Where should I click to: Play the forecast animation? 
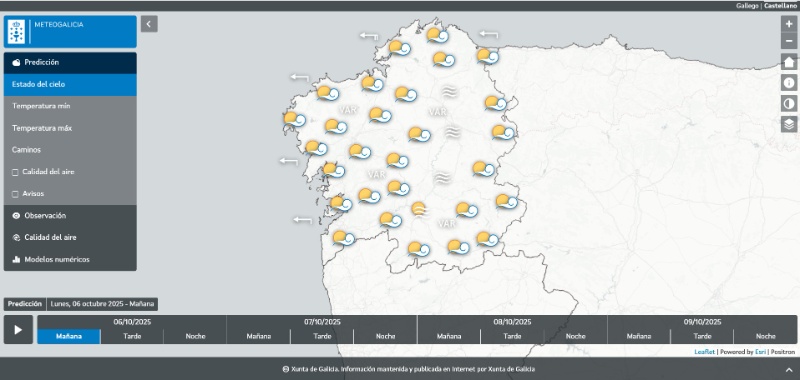click(18, 330)
